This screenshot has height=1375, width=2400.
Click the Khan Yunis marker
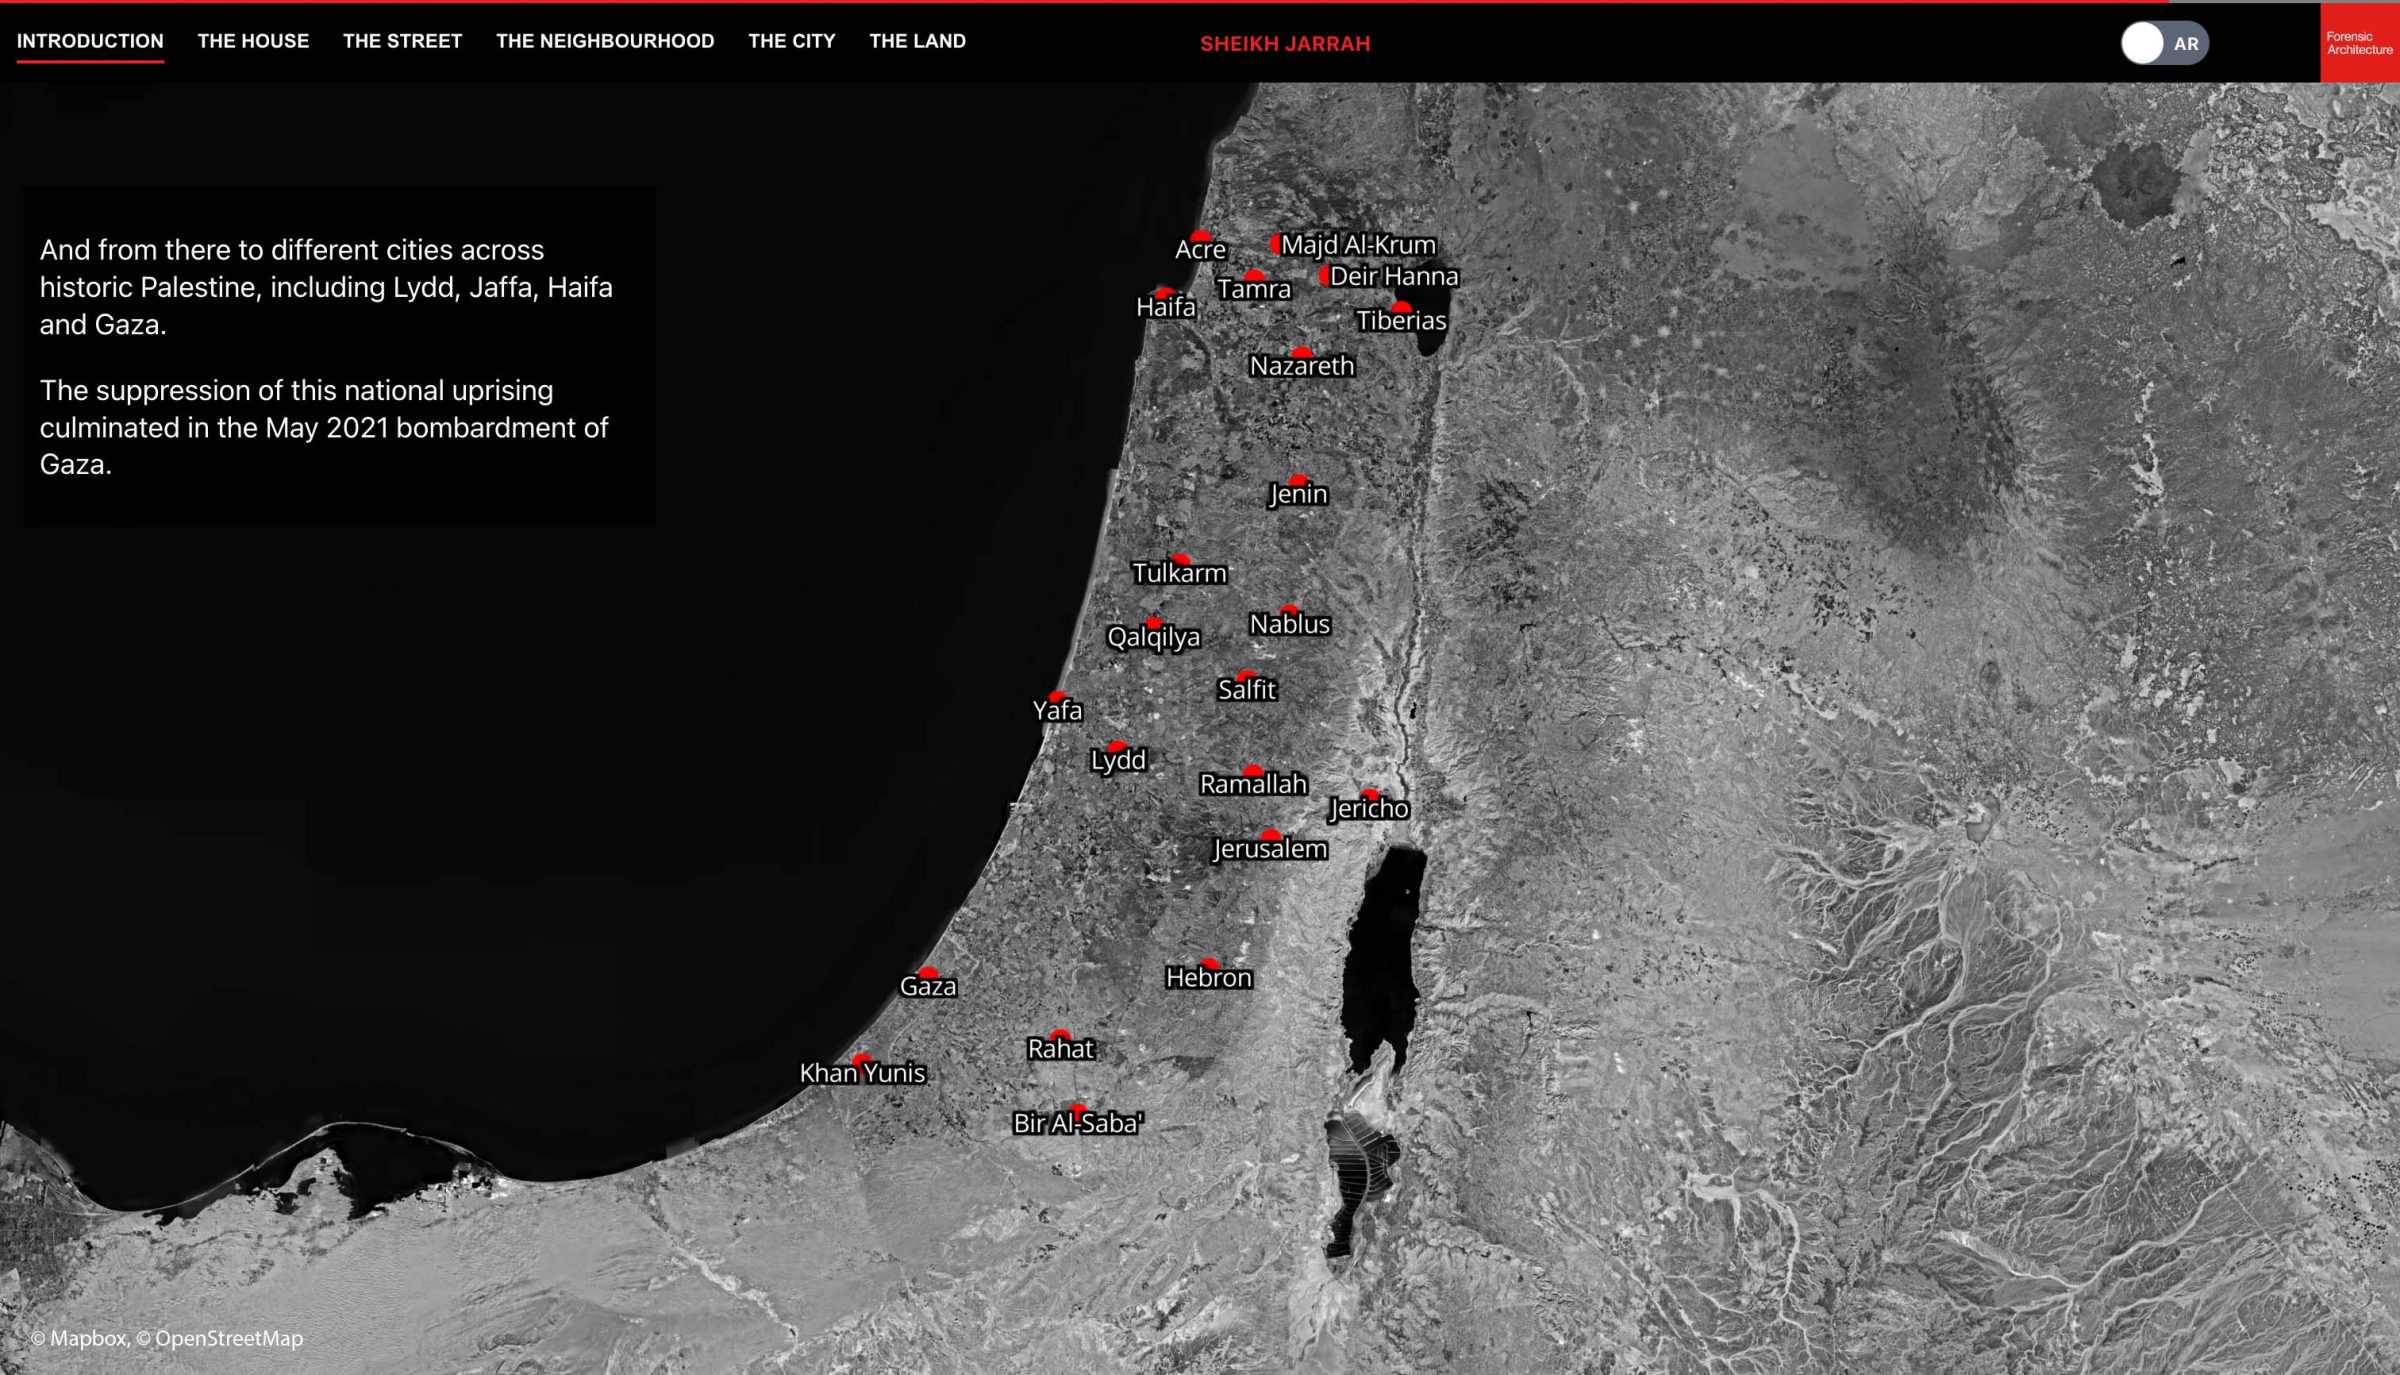click(x=862, y=1058)
